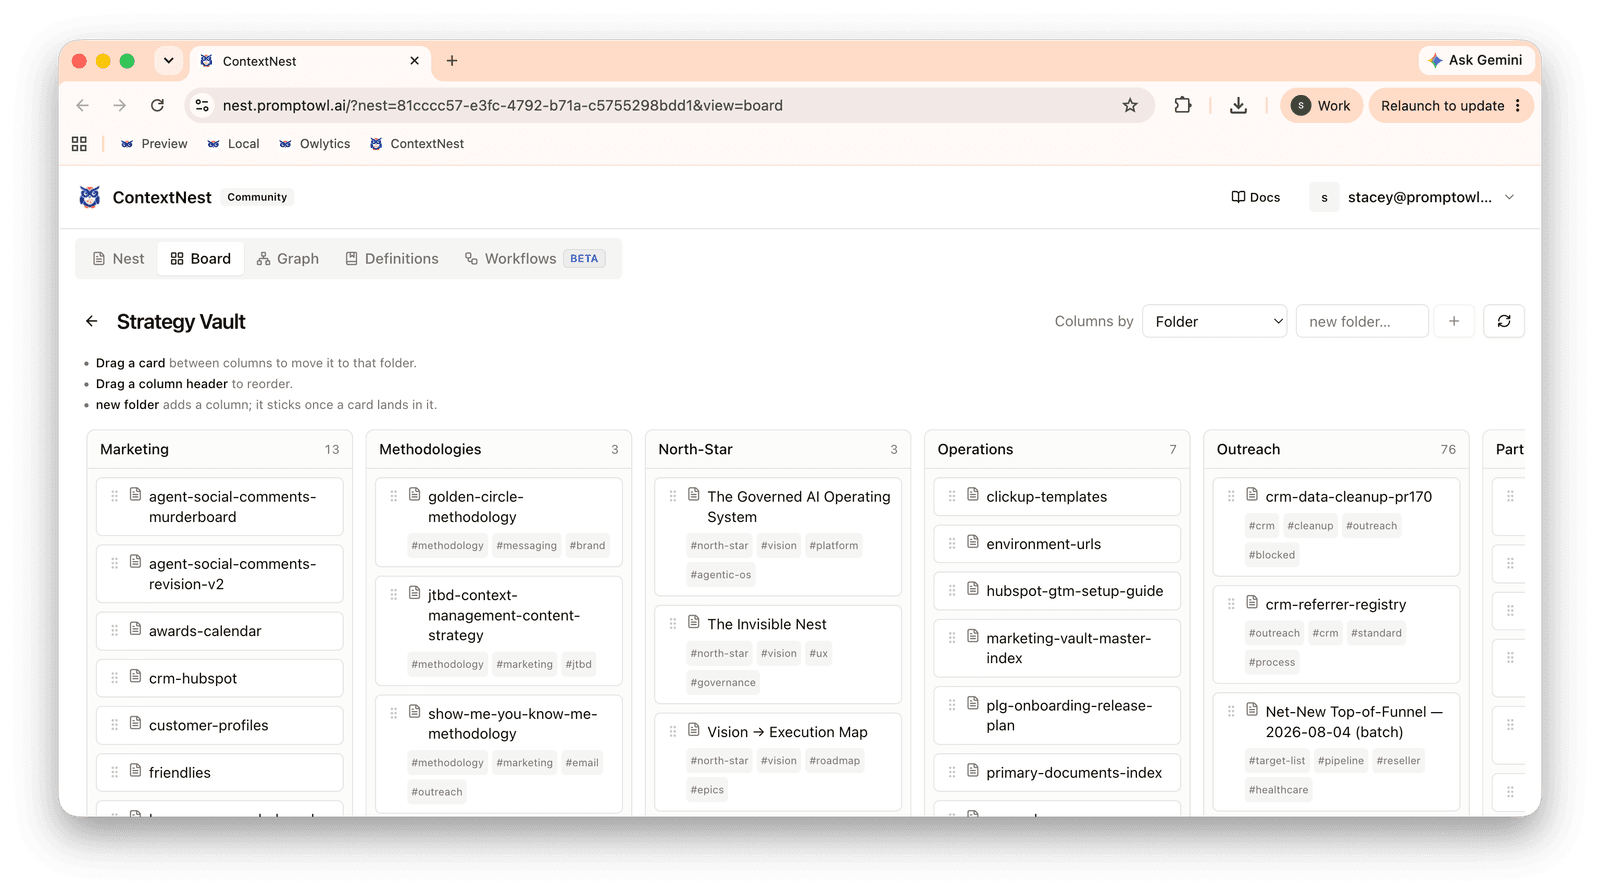Click the site info icon in address bar
Screen dimensions: 1600x894
coord(202,105)
